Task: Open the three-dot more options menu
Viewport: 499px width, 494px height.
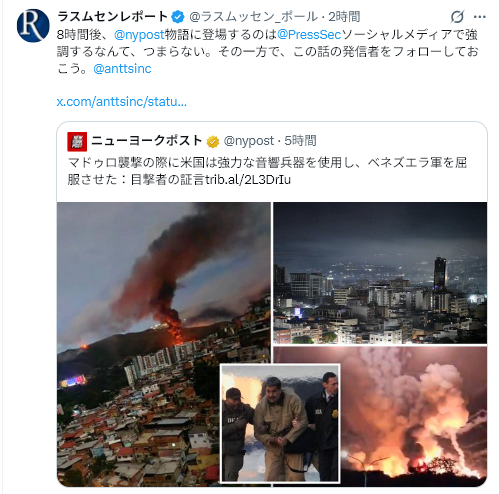Action: (480, 17)
